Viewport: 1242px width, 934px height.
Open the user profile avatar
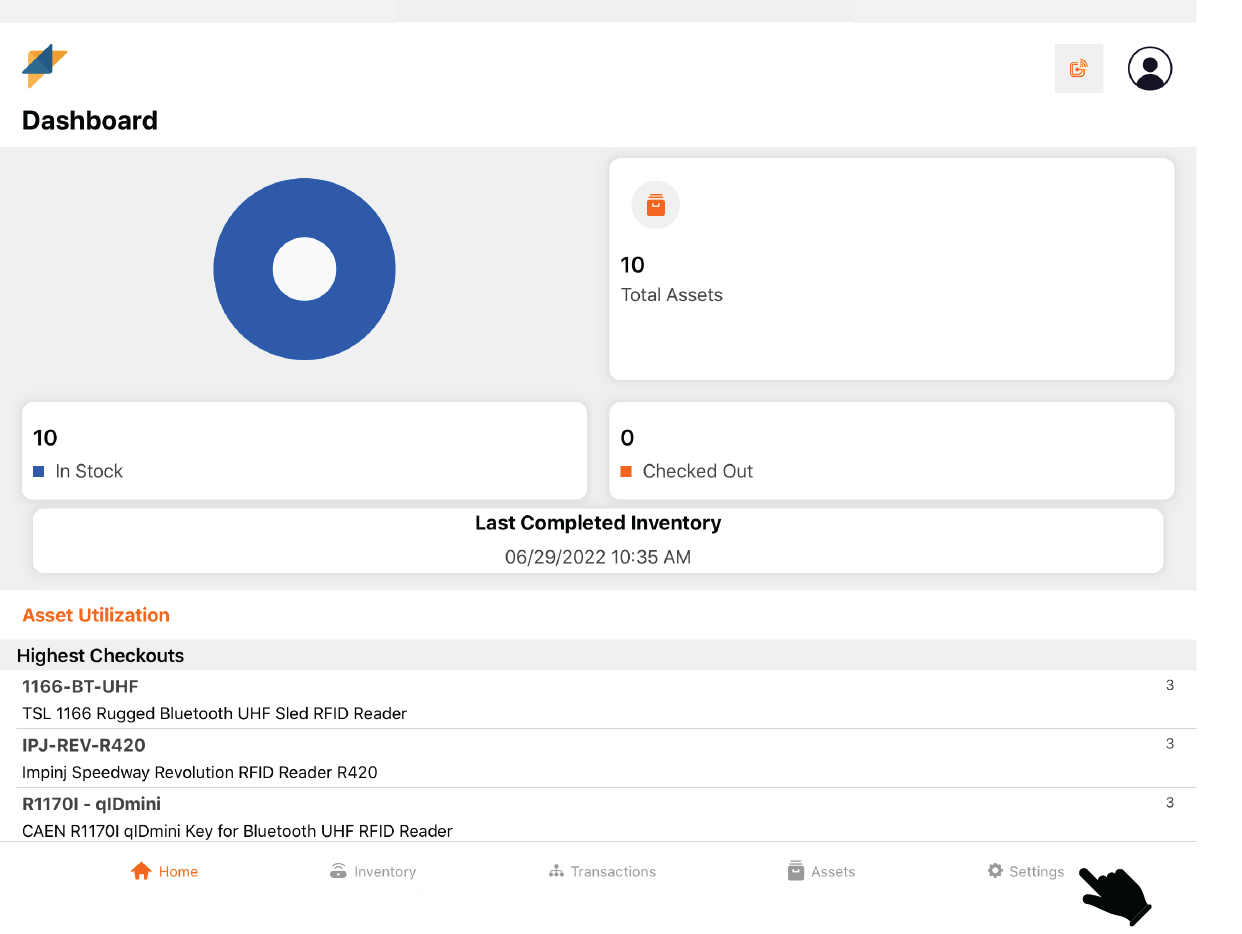[1149, 69]
